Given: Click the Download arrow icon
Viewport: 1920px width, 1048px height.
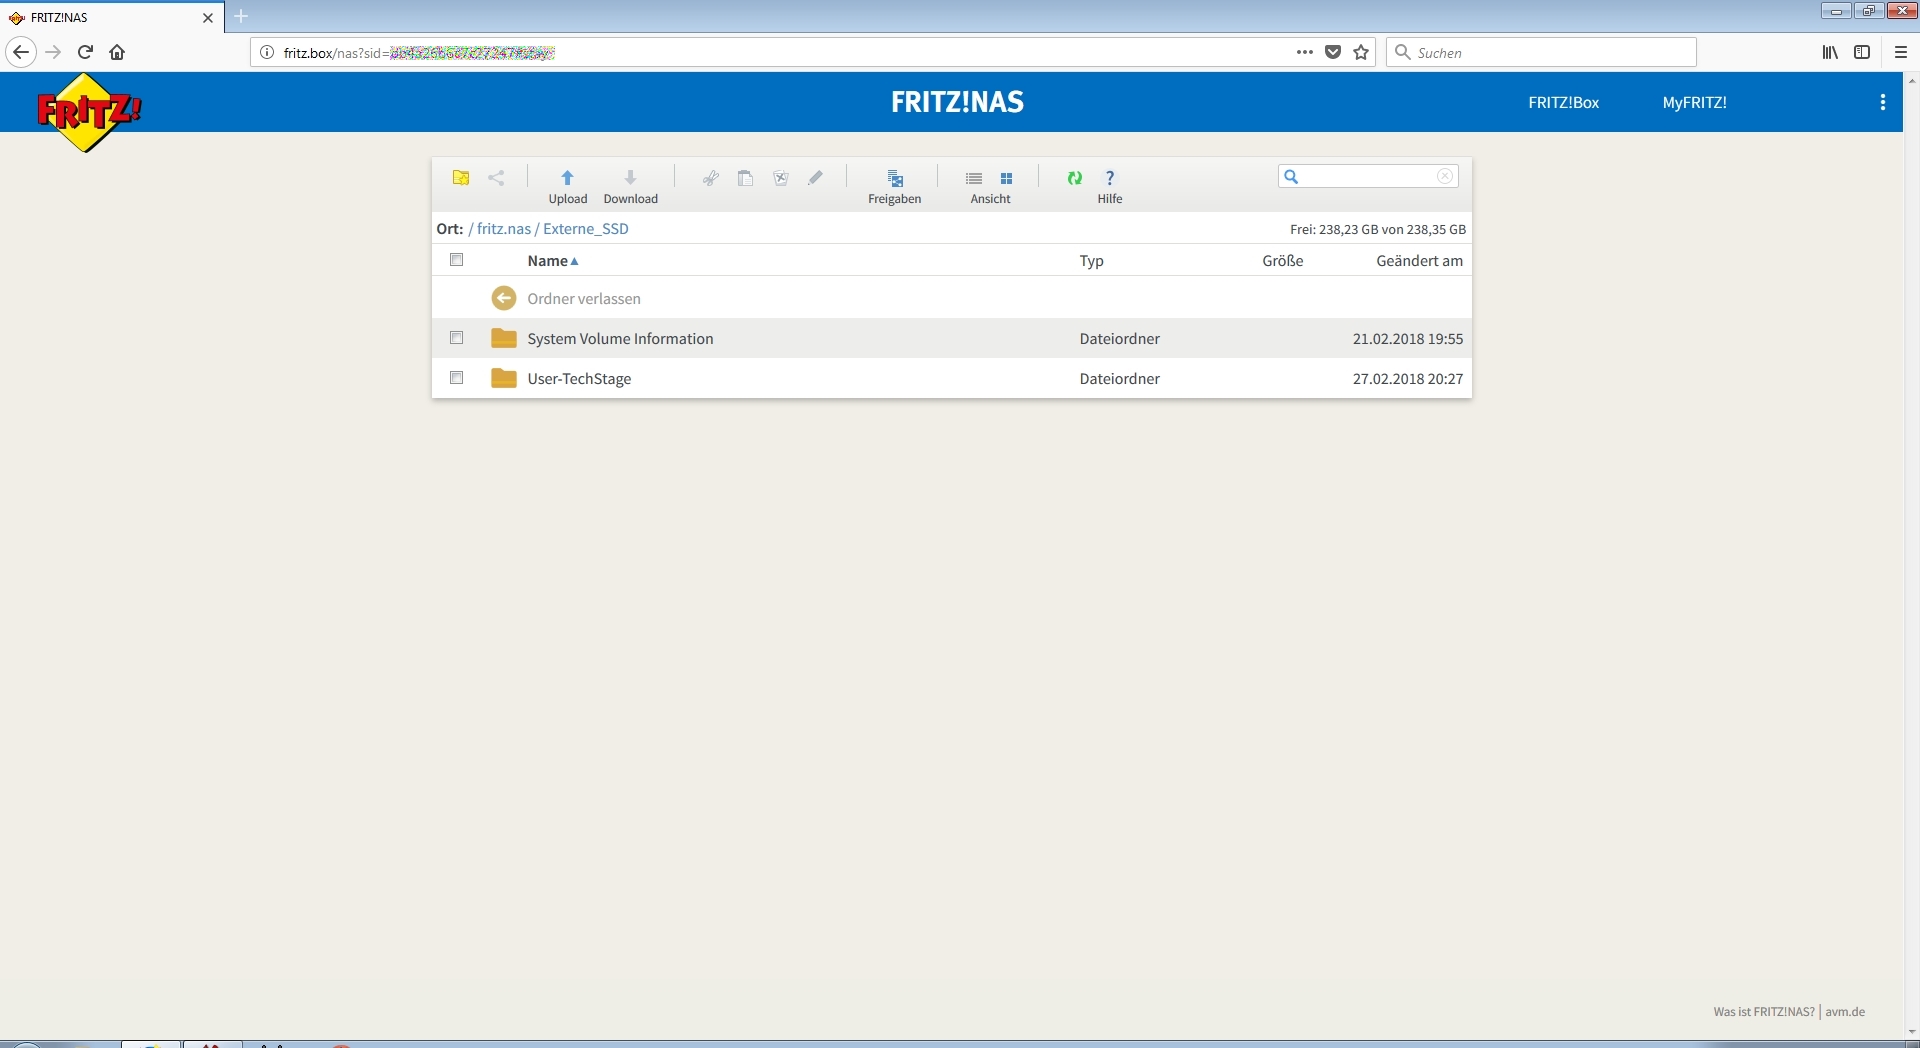Looking at the screenshot, I should tap(630, 178).
